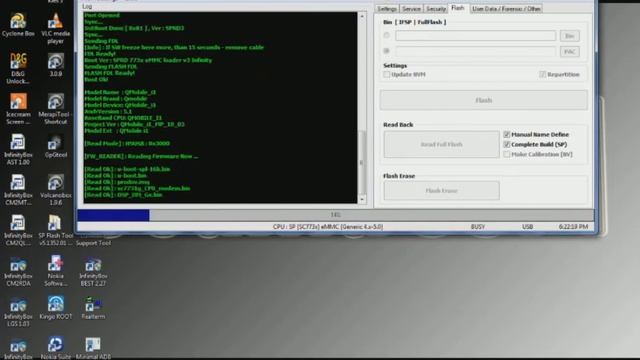
Task: Select the Flash tab
Action: 458,8
